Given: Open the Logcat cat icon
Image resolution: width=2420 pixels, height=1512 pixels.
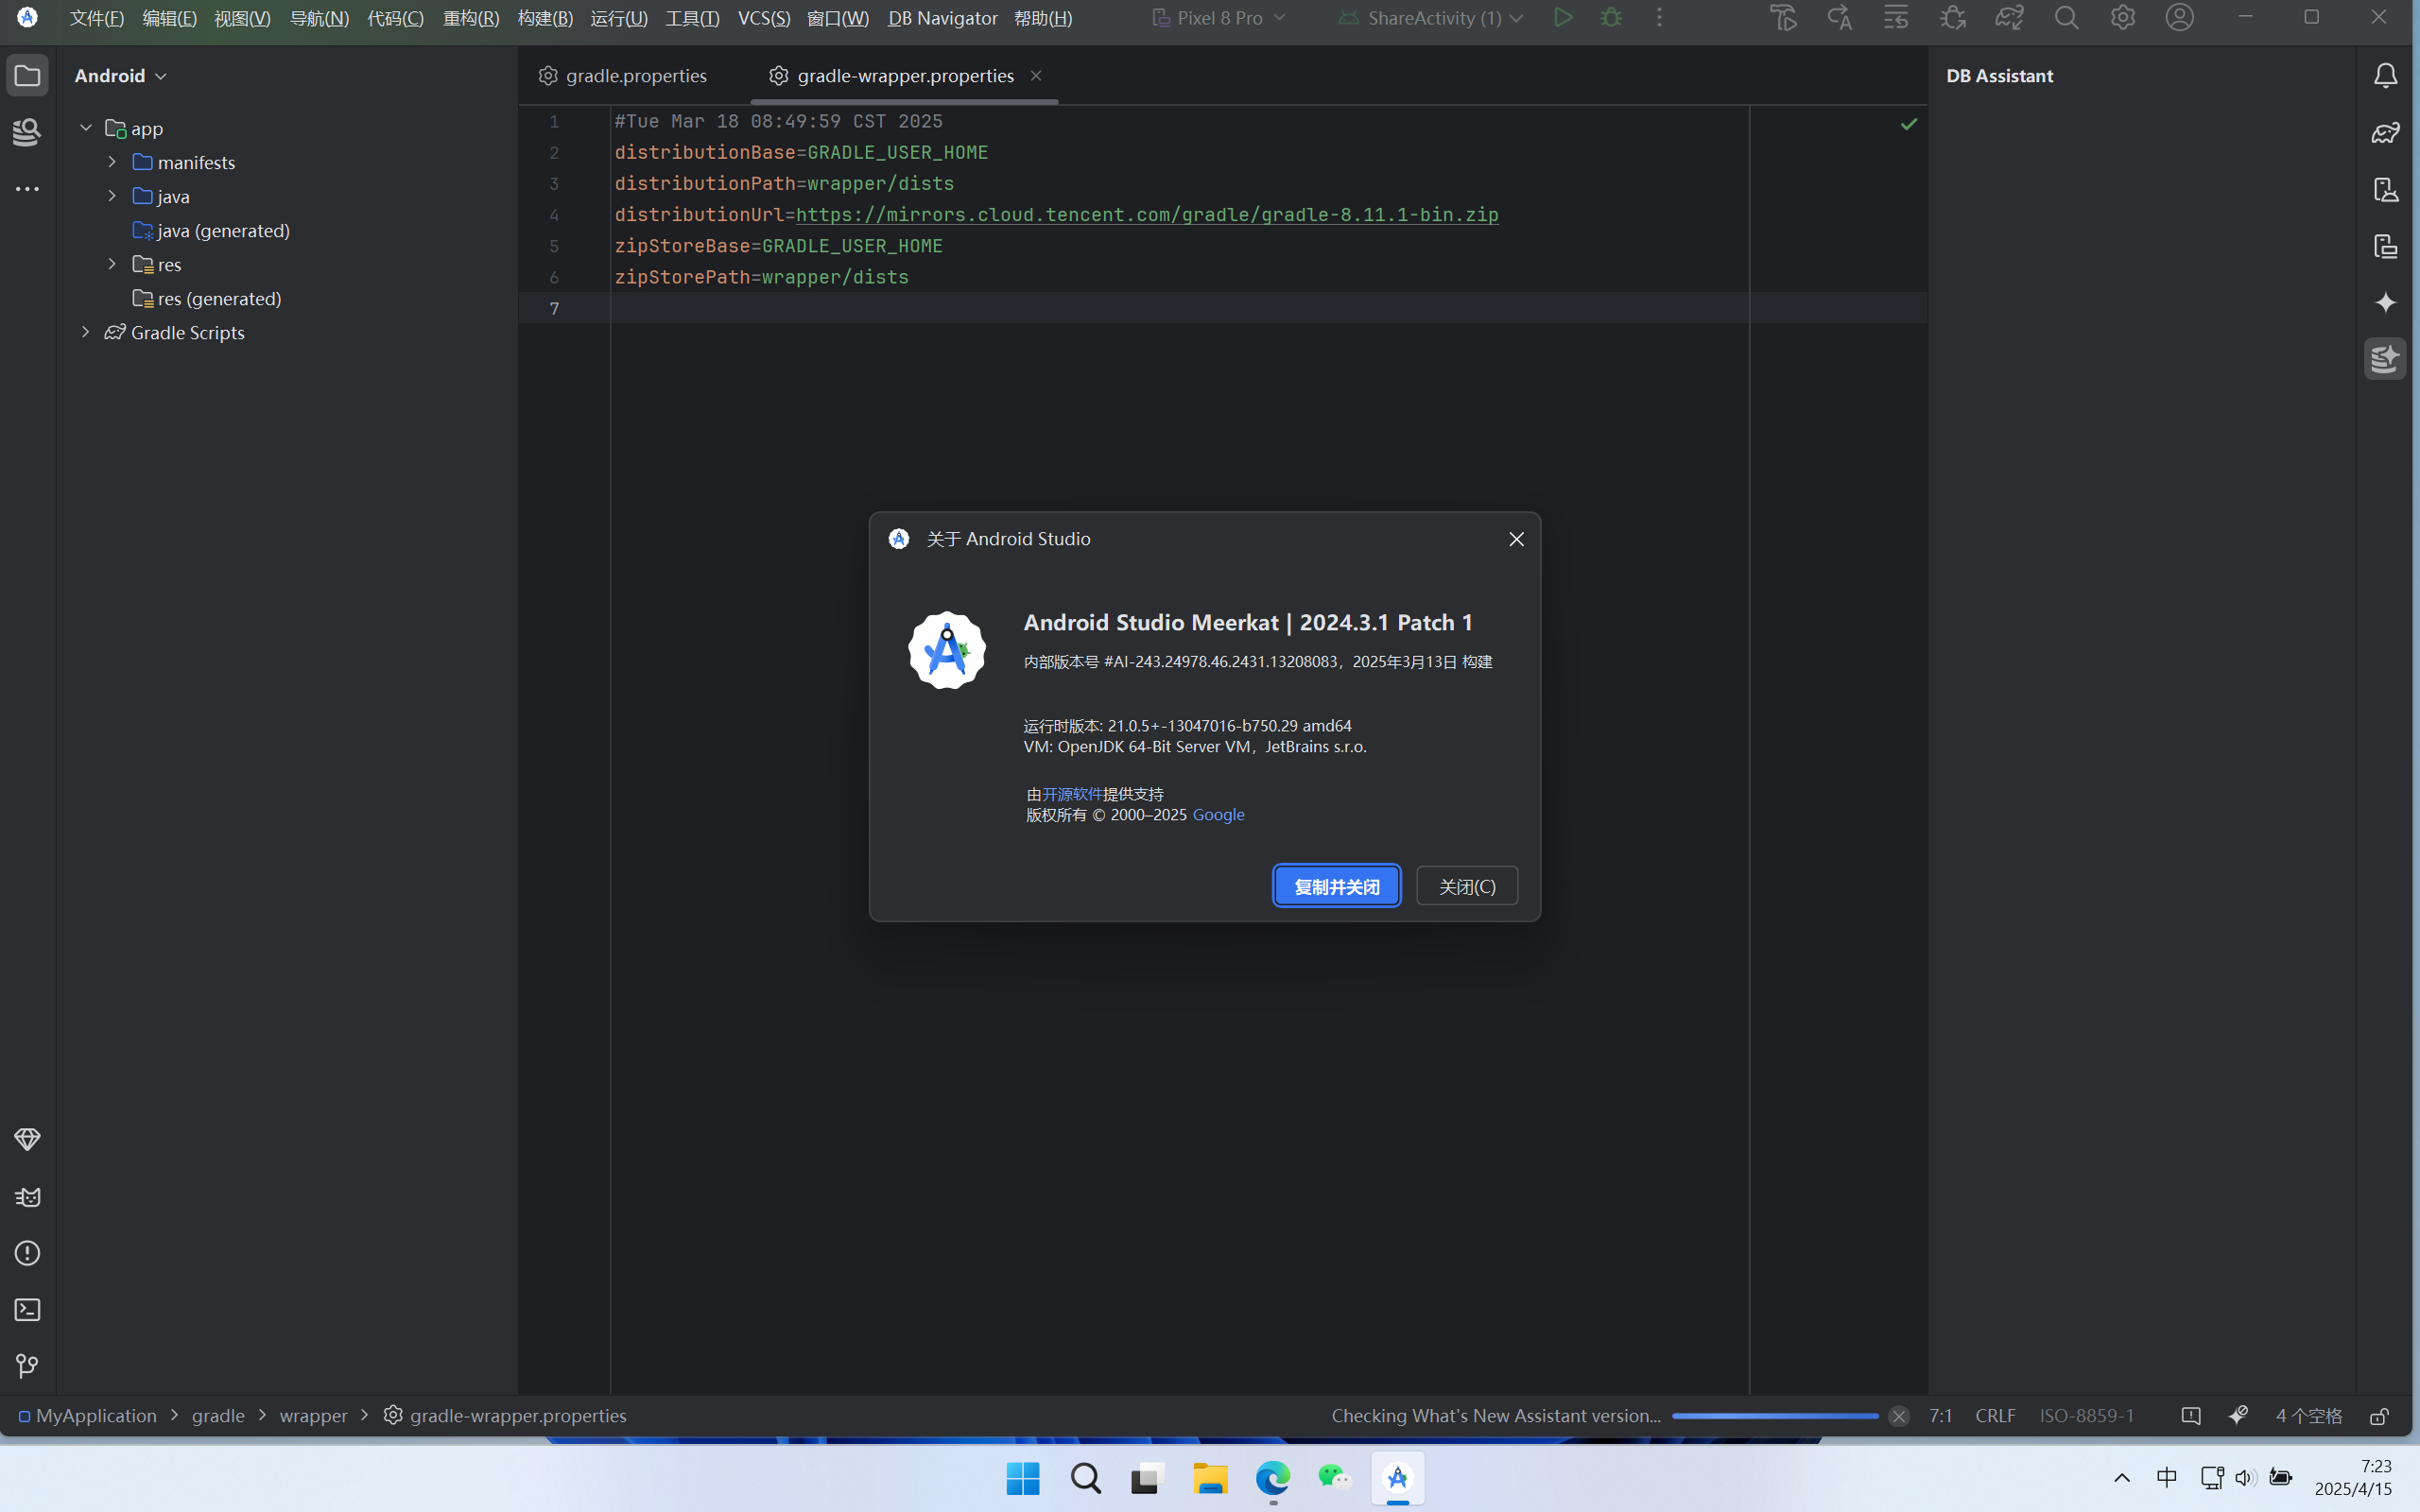Looking at the screenshot, I should pos(27,1197).
